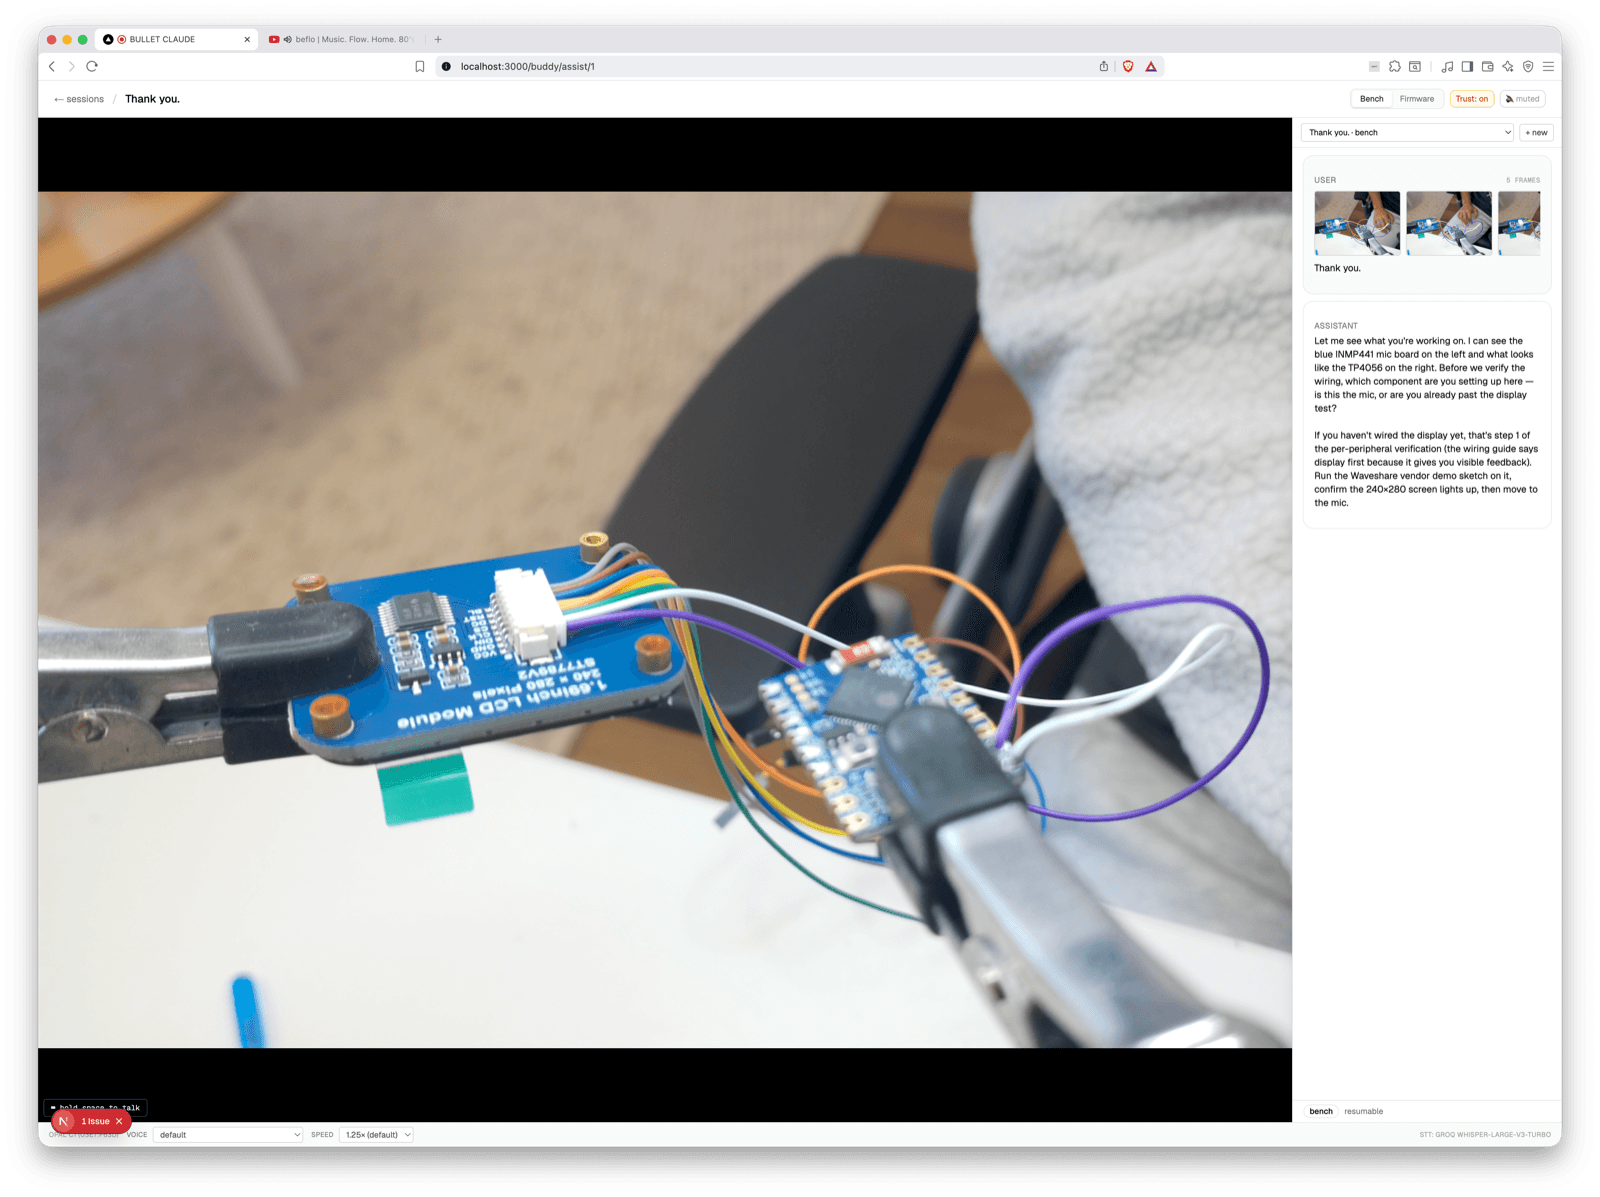Image resolution: width=1600 pixels, height=1197 pixels.
Task: Reload the page
Action: pyautogui.click(x=92, y=67)
